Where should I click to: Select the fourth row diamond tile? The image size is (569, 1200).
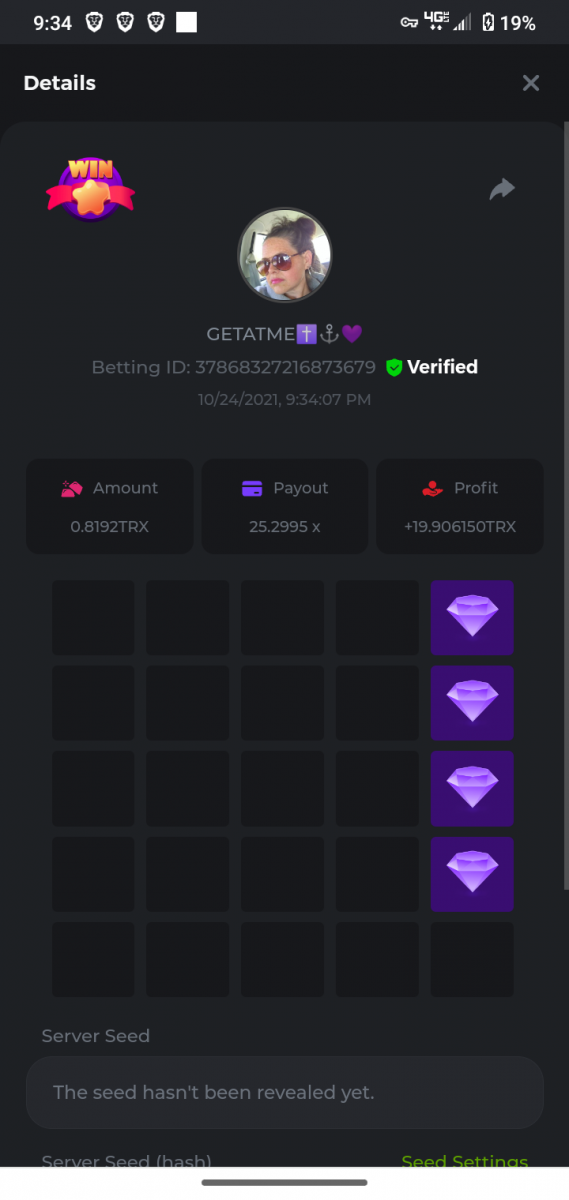click(x=472, y=874)
